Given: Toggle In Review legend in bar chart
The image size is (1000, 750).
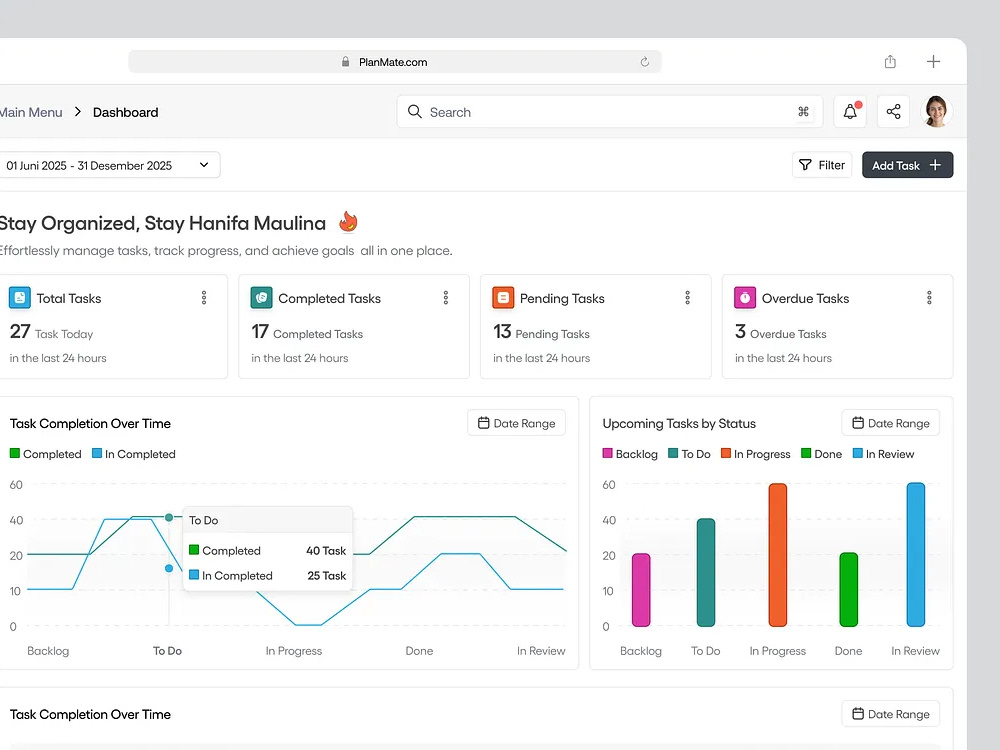Looking at the screenshot, I should [883, 454].
